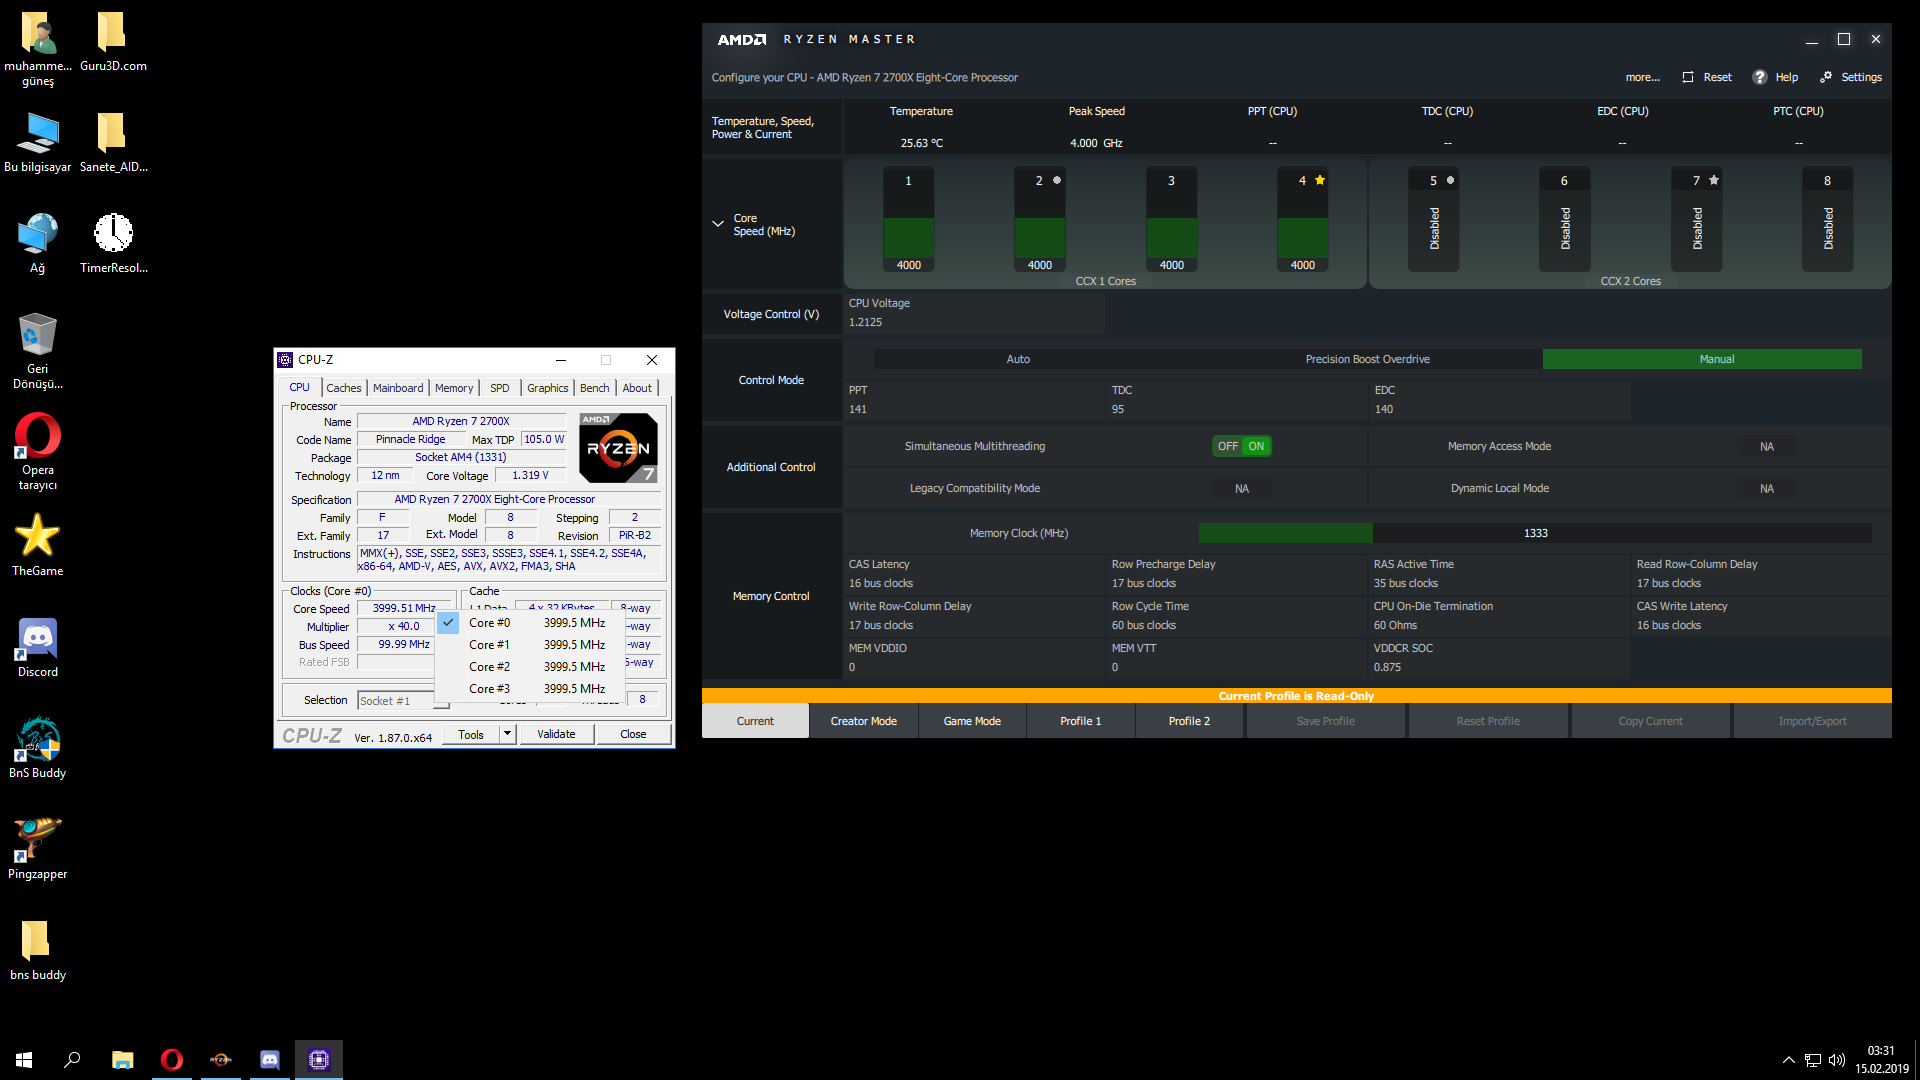
Task: Switch to Profile 2
Action: pos(1189,721)
